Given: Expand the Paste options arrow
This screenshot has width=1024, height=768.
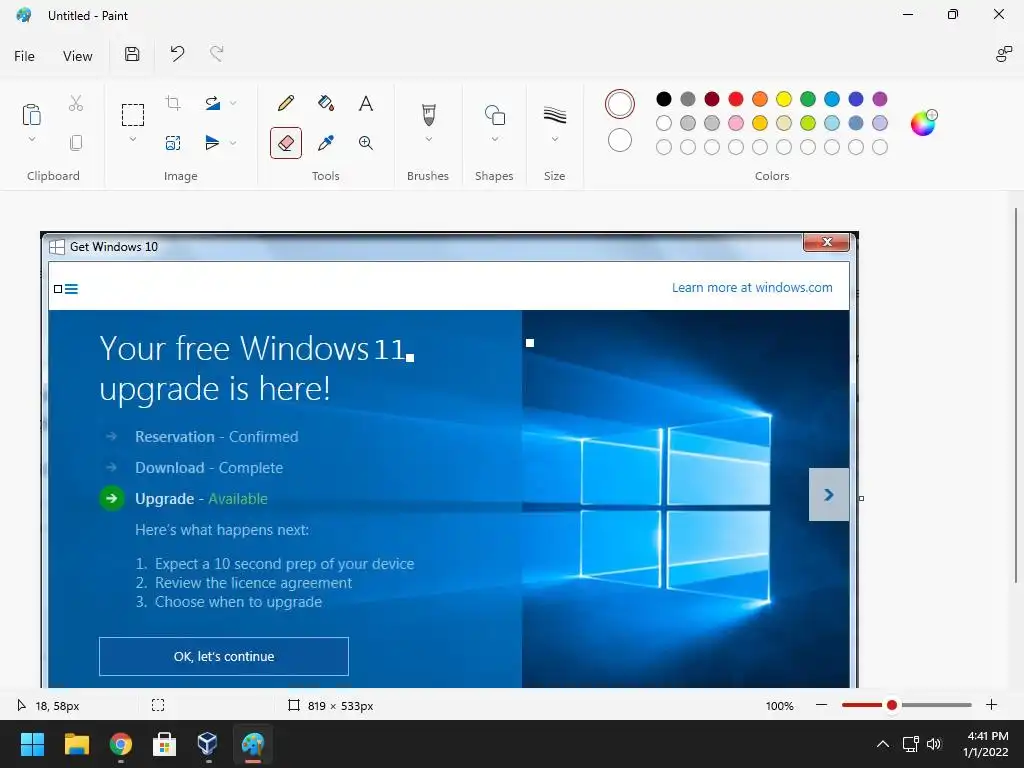Looking at the screenshot, I should coord(31,139).
